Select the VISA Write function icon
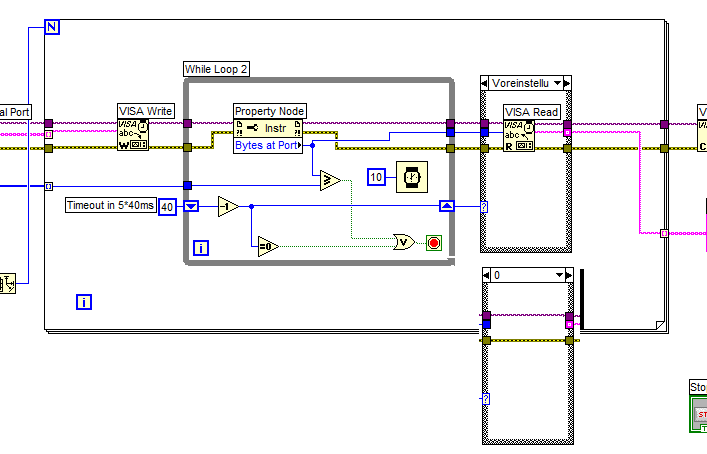 133,135
